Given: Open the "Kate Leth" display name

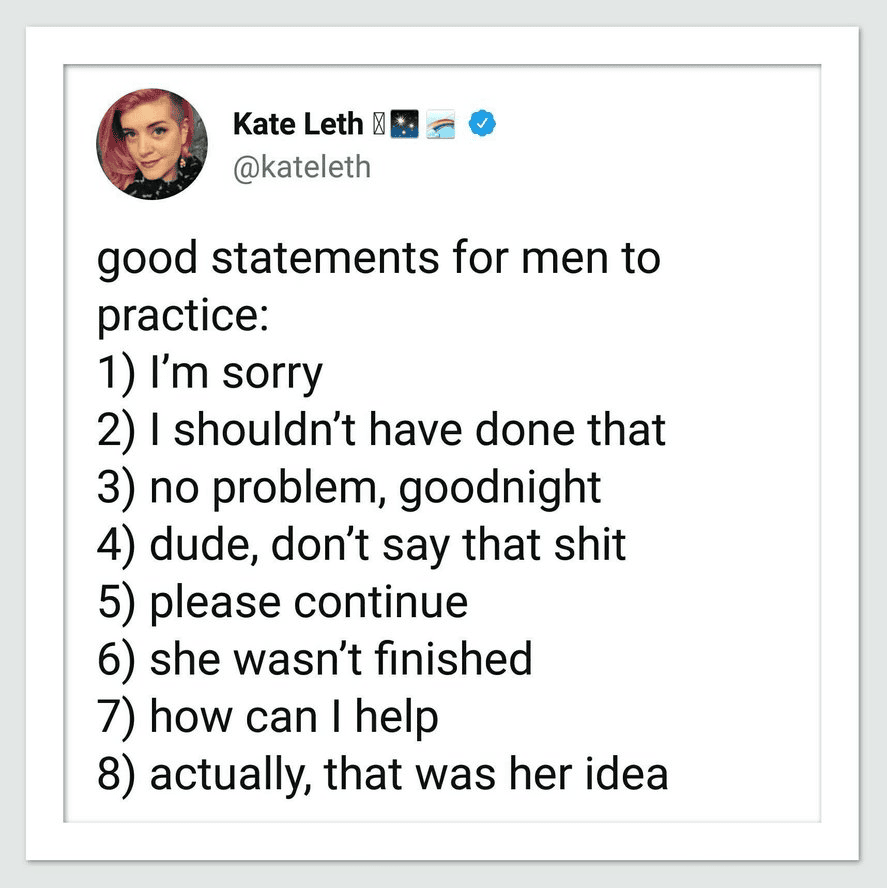Looking at the screenshot, I should point(297,123).
